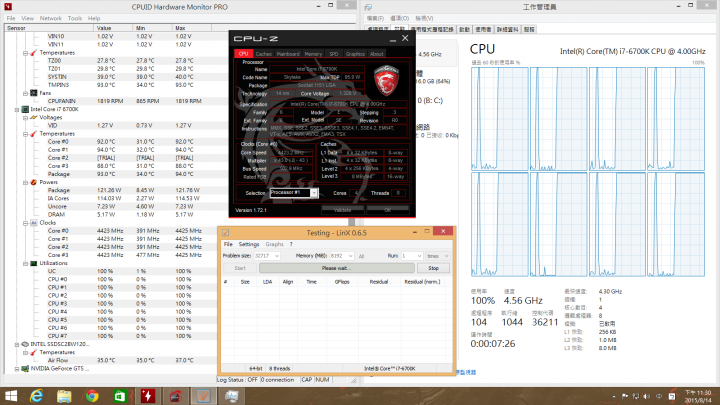Collapse the Voltages group under Intel Core
This screenshot has width=720, height=405.
pyautogui.click(x=25, y=118)
